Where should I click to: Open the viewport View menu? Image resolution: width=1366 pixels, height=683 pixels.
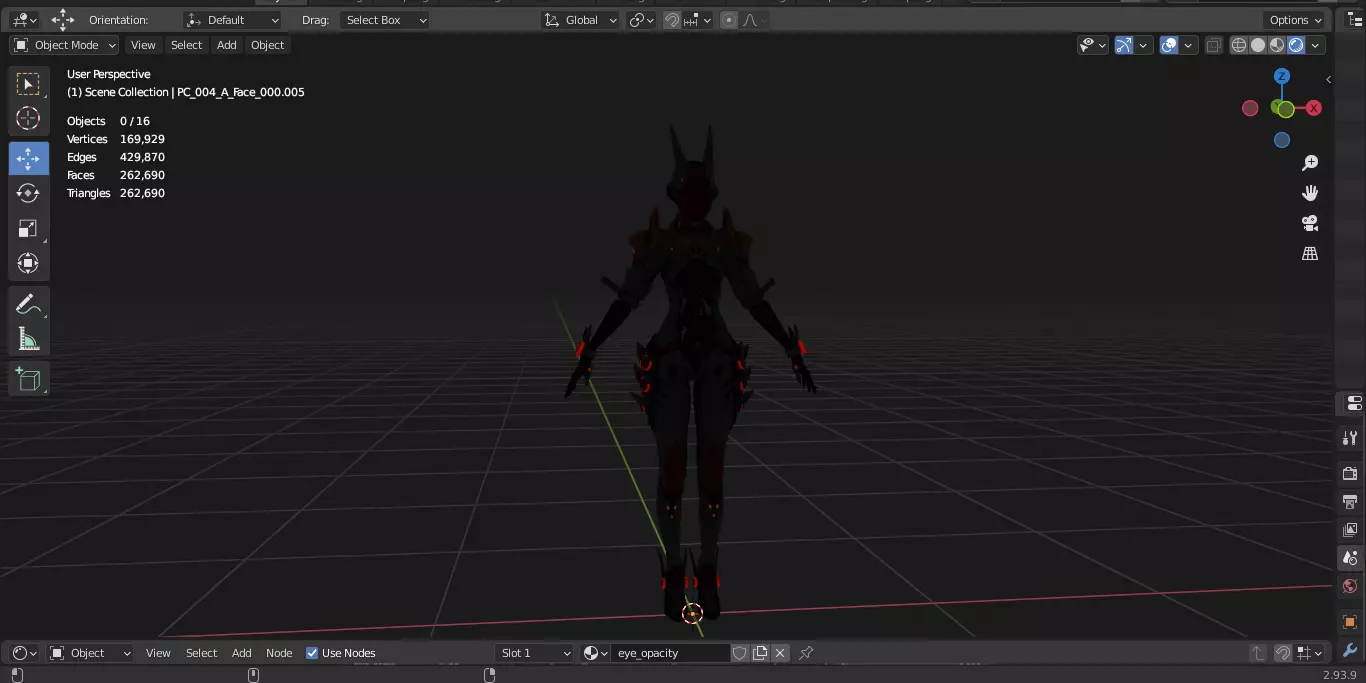pyautogui.click(x=143, y=45)
